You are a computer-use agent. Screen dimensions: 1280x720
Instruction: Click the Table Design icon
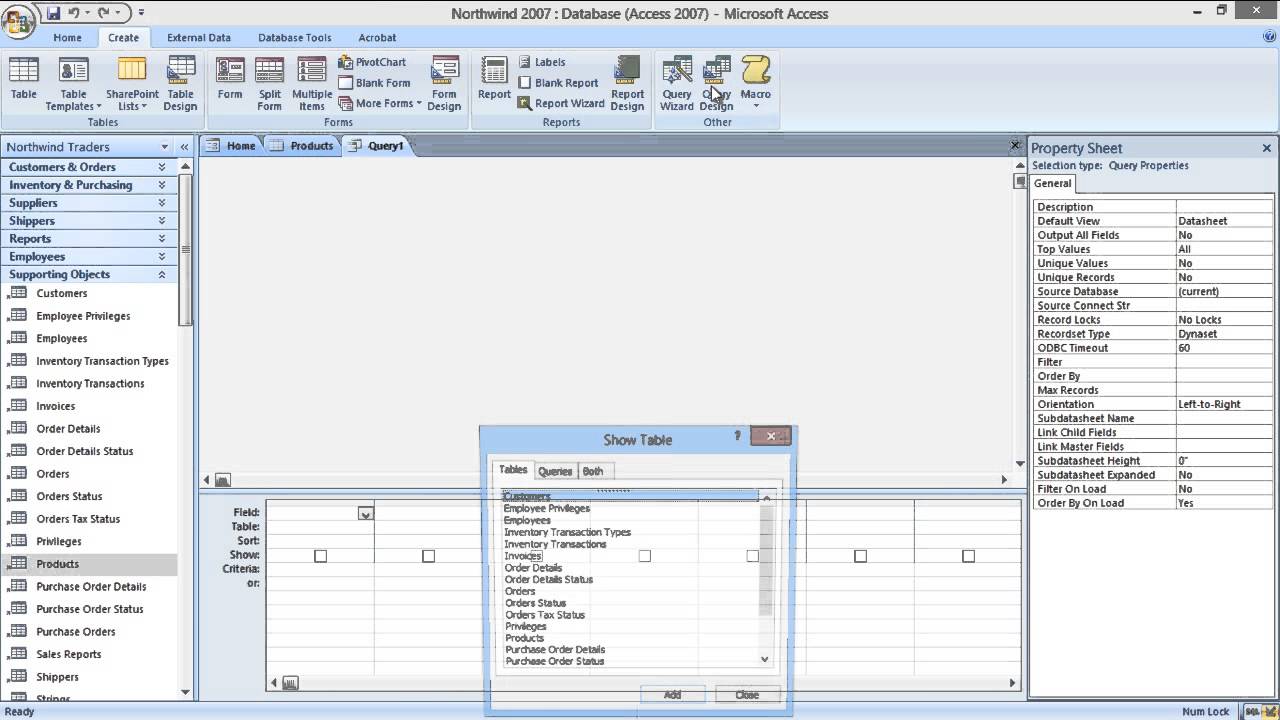181,82
